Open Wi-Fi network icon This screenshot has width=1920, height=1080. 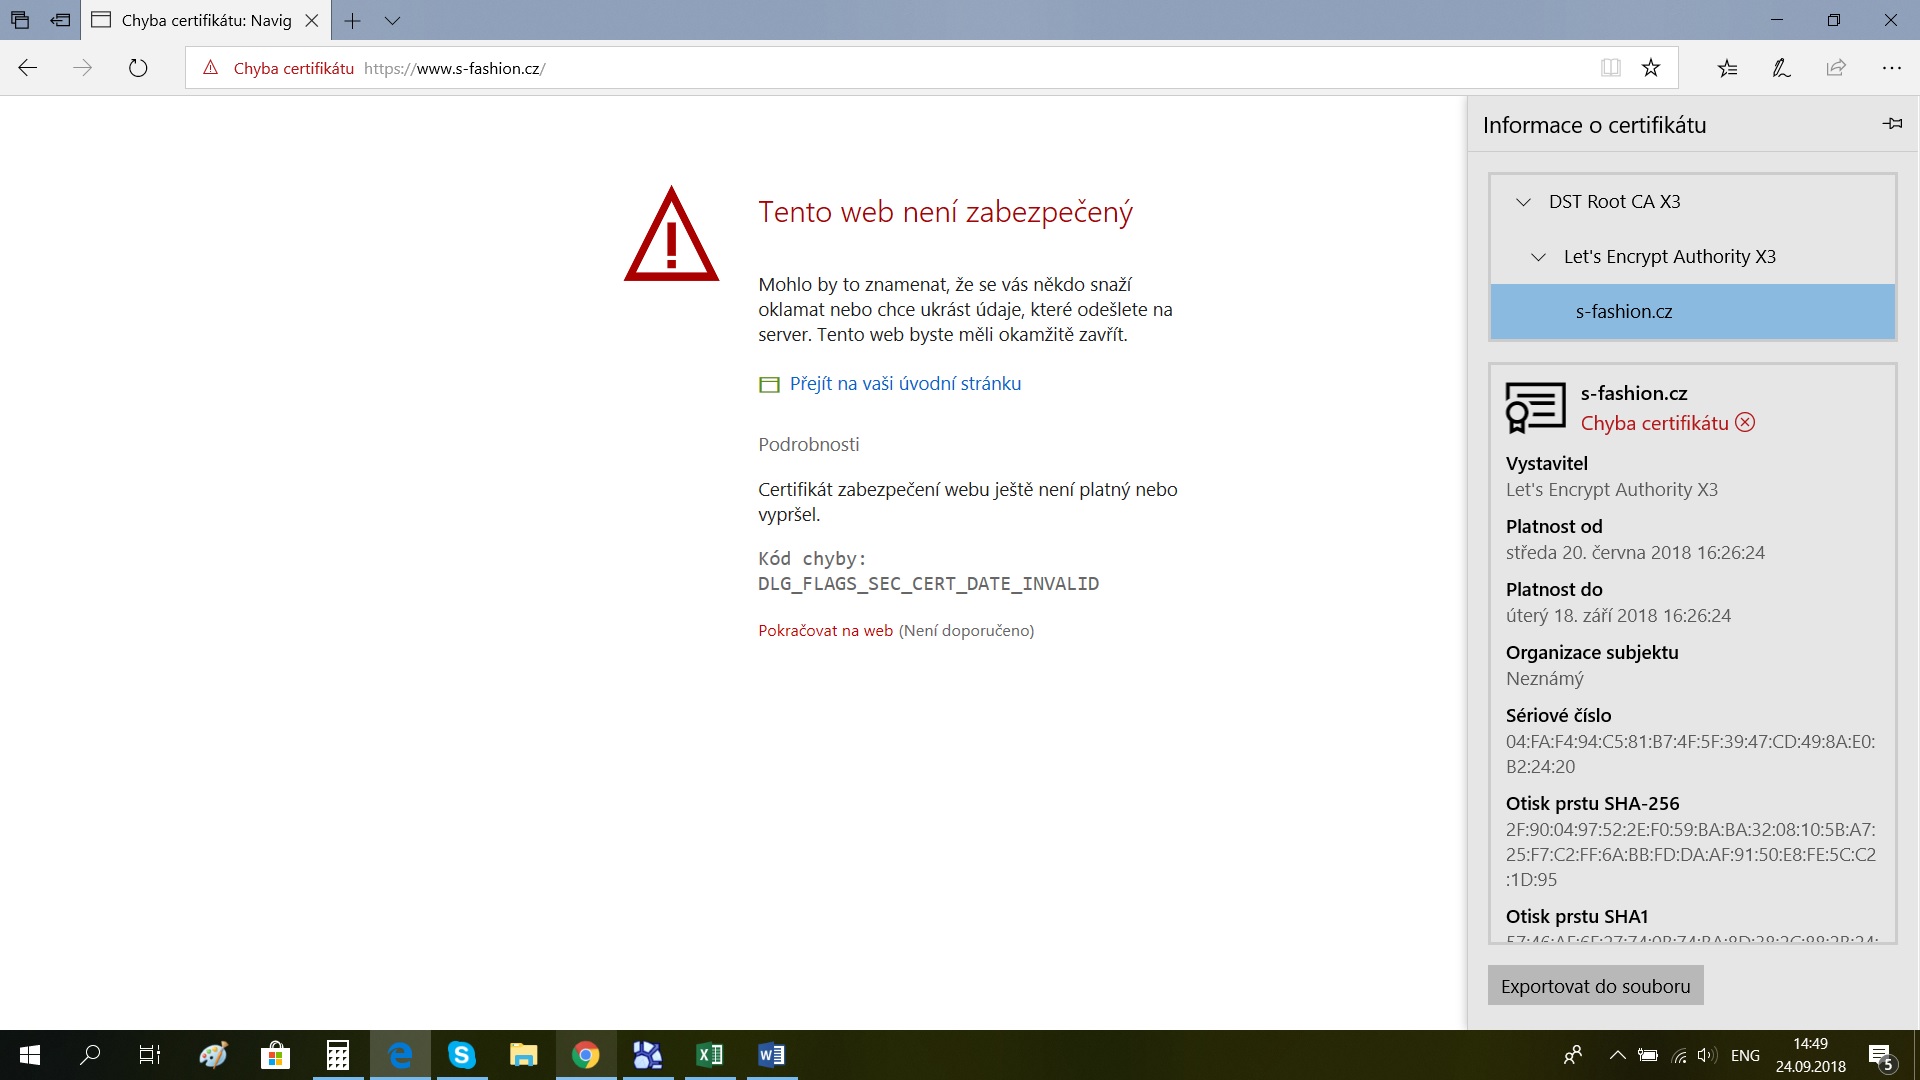click(1679, 1055)
